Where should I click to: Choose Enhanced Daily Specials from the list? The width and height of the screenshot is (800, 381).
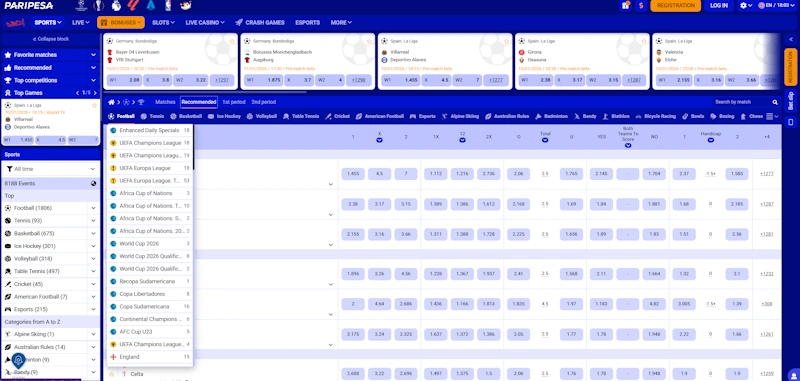(149, 131)
